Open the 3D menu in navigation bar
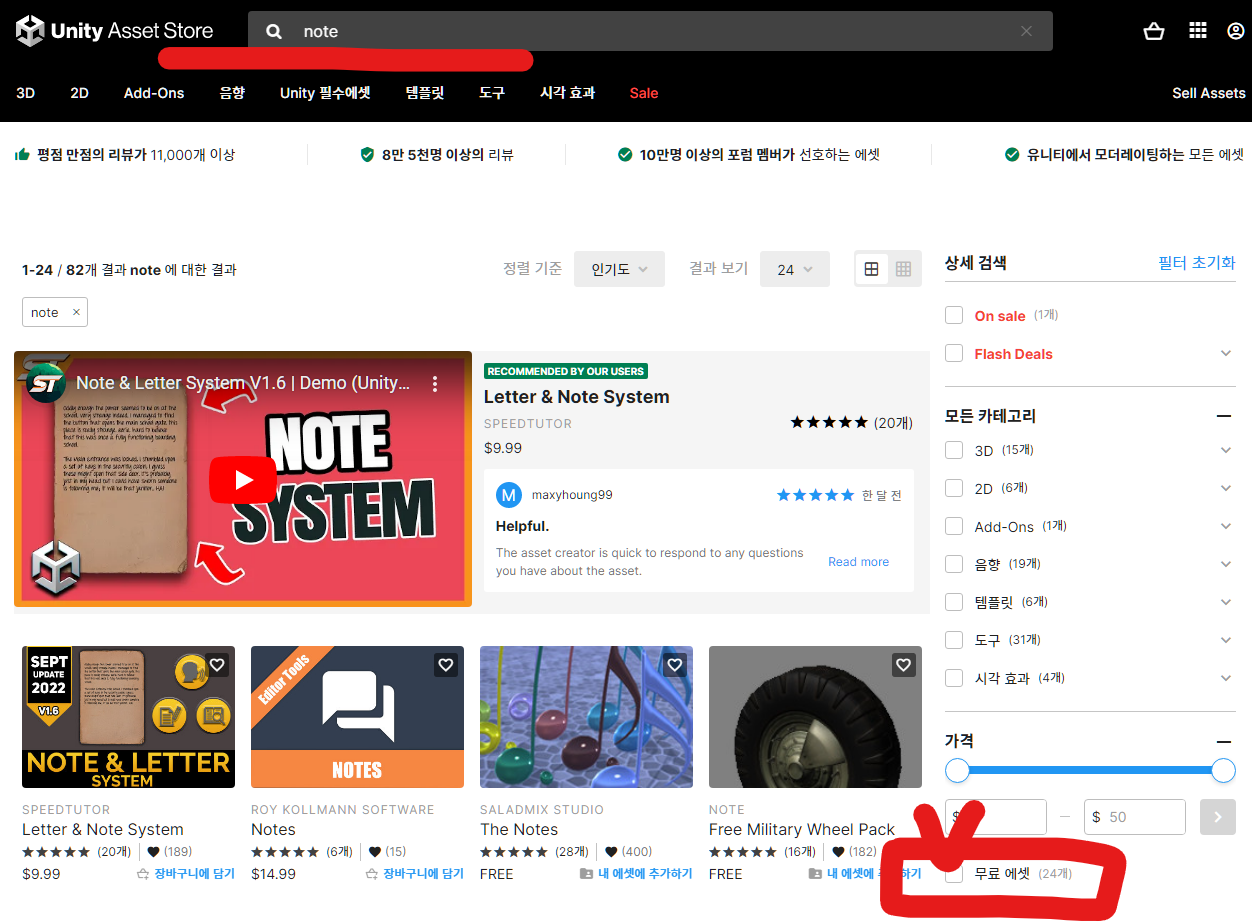The image size is (1252, 922). (x=25, y=93)
